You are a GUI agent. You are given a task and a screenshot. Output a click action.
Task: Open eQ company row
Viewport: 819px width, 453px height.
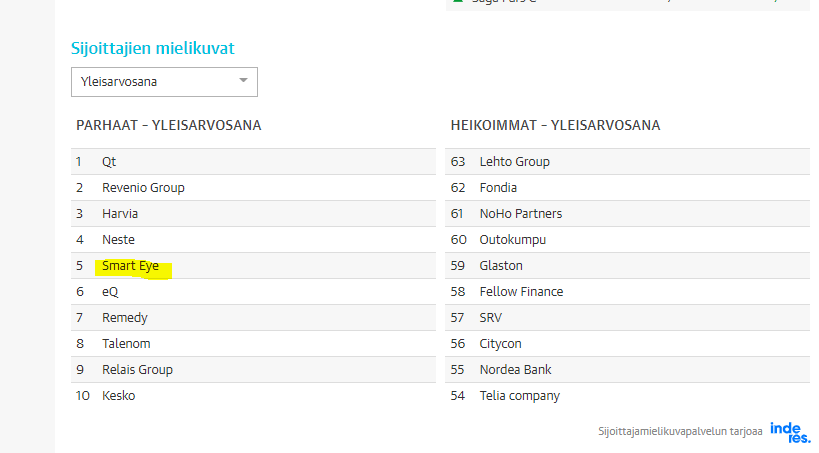click(253, 292)
